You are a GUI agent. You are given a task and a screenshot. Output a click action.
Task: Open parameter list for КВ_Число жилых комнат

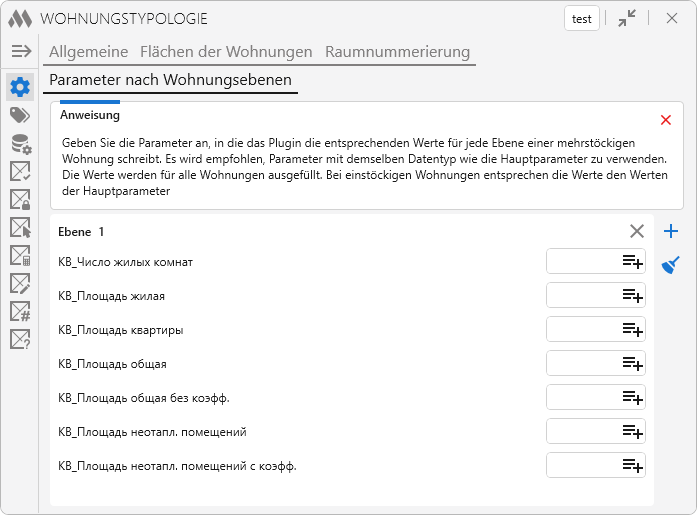pos(632,261)
